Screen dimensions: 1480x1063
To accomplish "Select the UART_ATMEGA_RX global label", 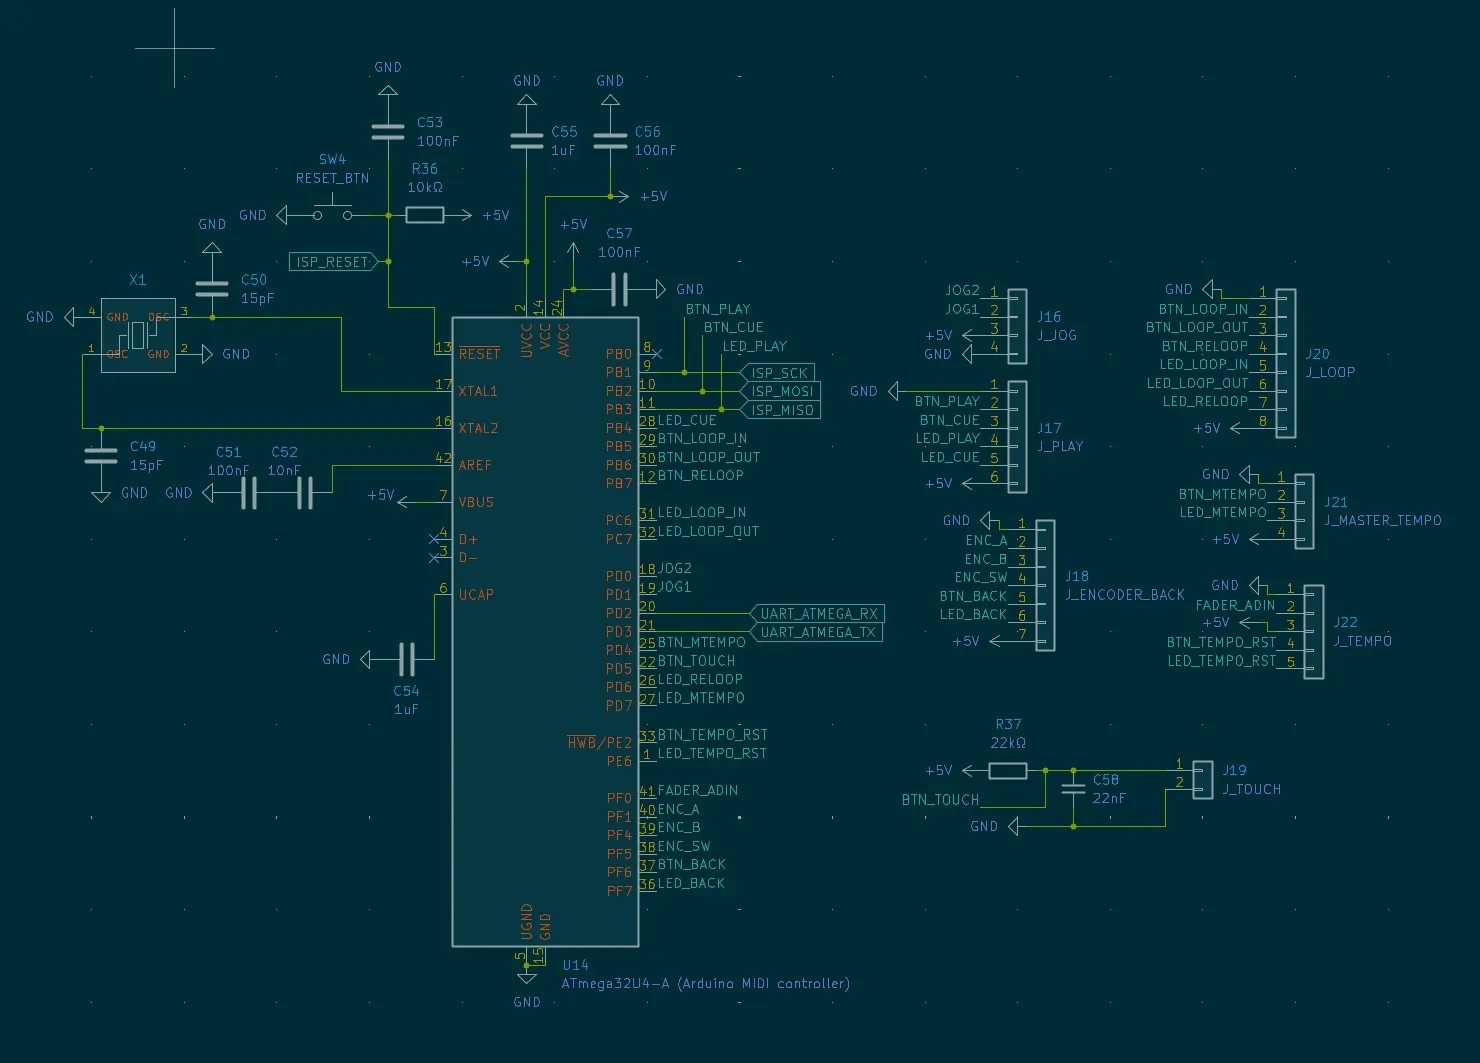I will pos(817,613).
